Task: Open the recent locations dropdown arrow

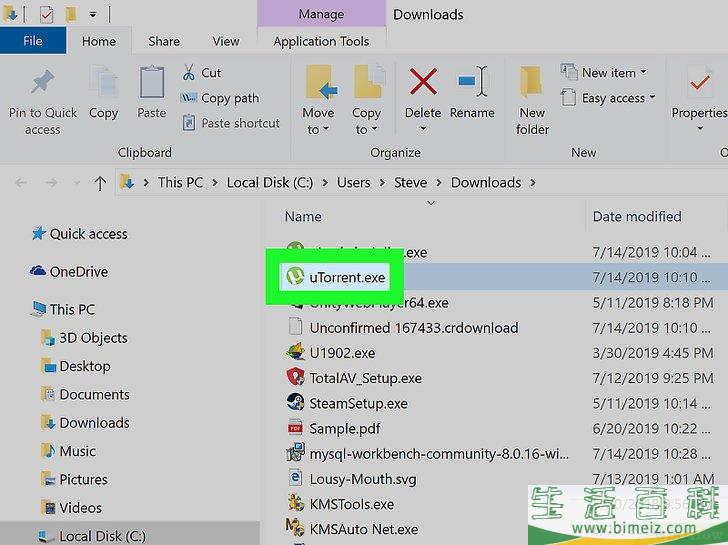Action: click(x=77, y=183)
